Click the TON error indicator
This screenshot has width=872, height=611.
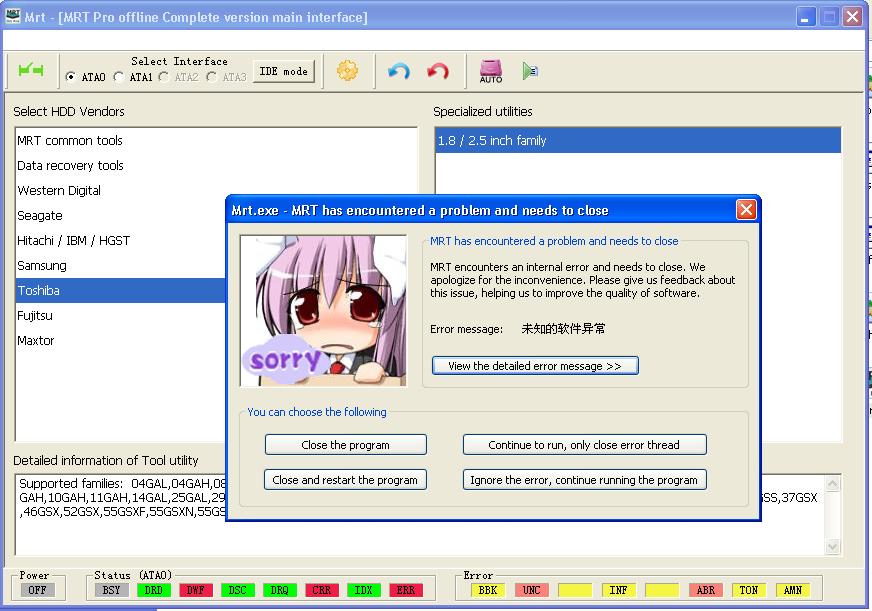[x=749, y=590]
